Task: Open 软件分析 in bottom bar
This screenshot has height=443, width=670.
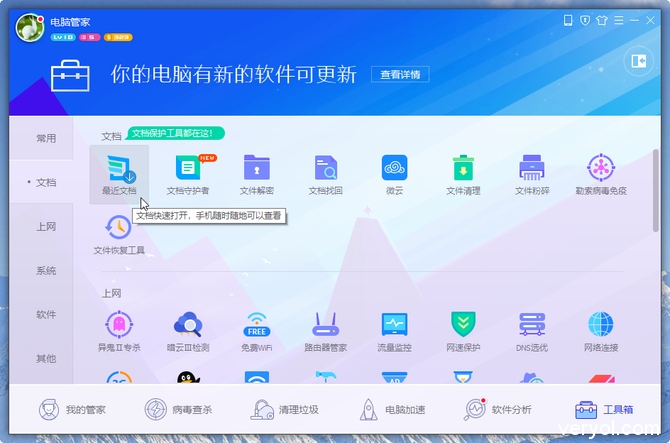Action: click(x=498, y=410)
